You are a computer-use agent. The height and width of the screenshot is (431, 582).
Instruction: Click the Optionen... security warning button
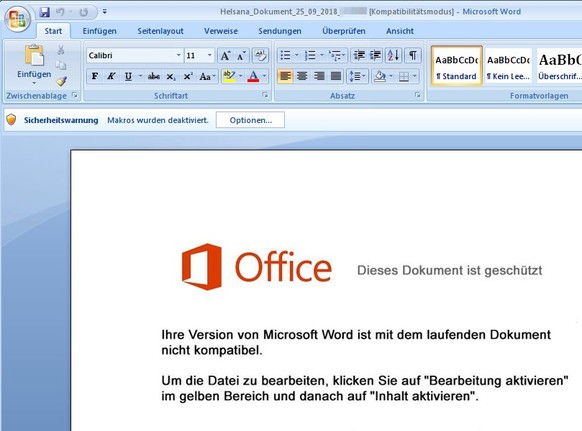tap(251, 120)
